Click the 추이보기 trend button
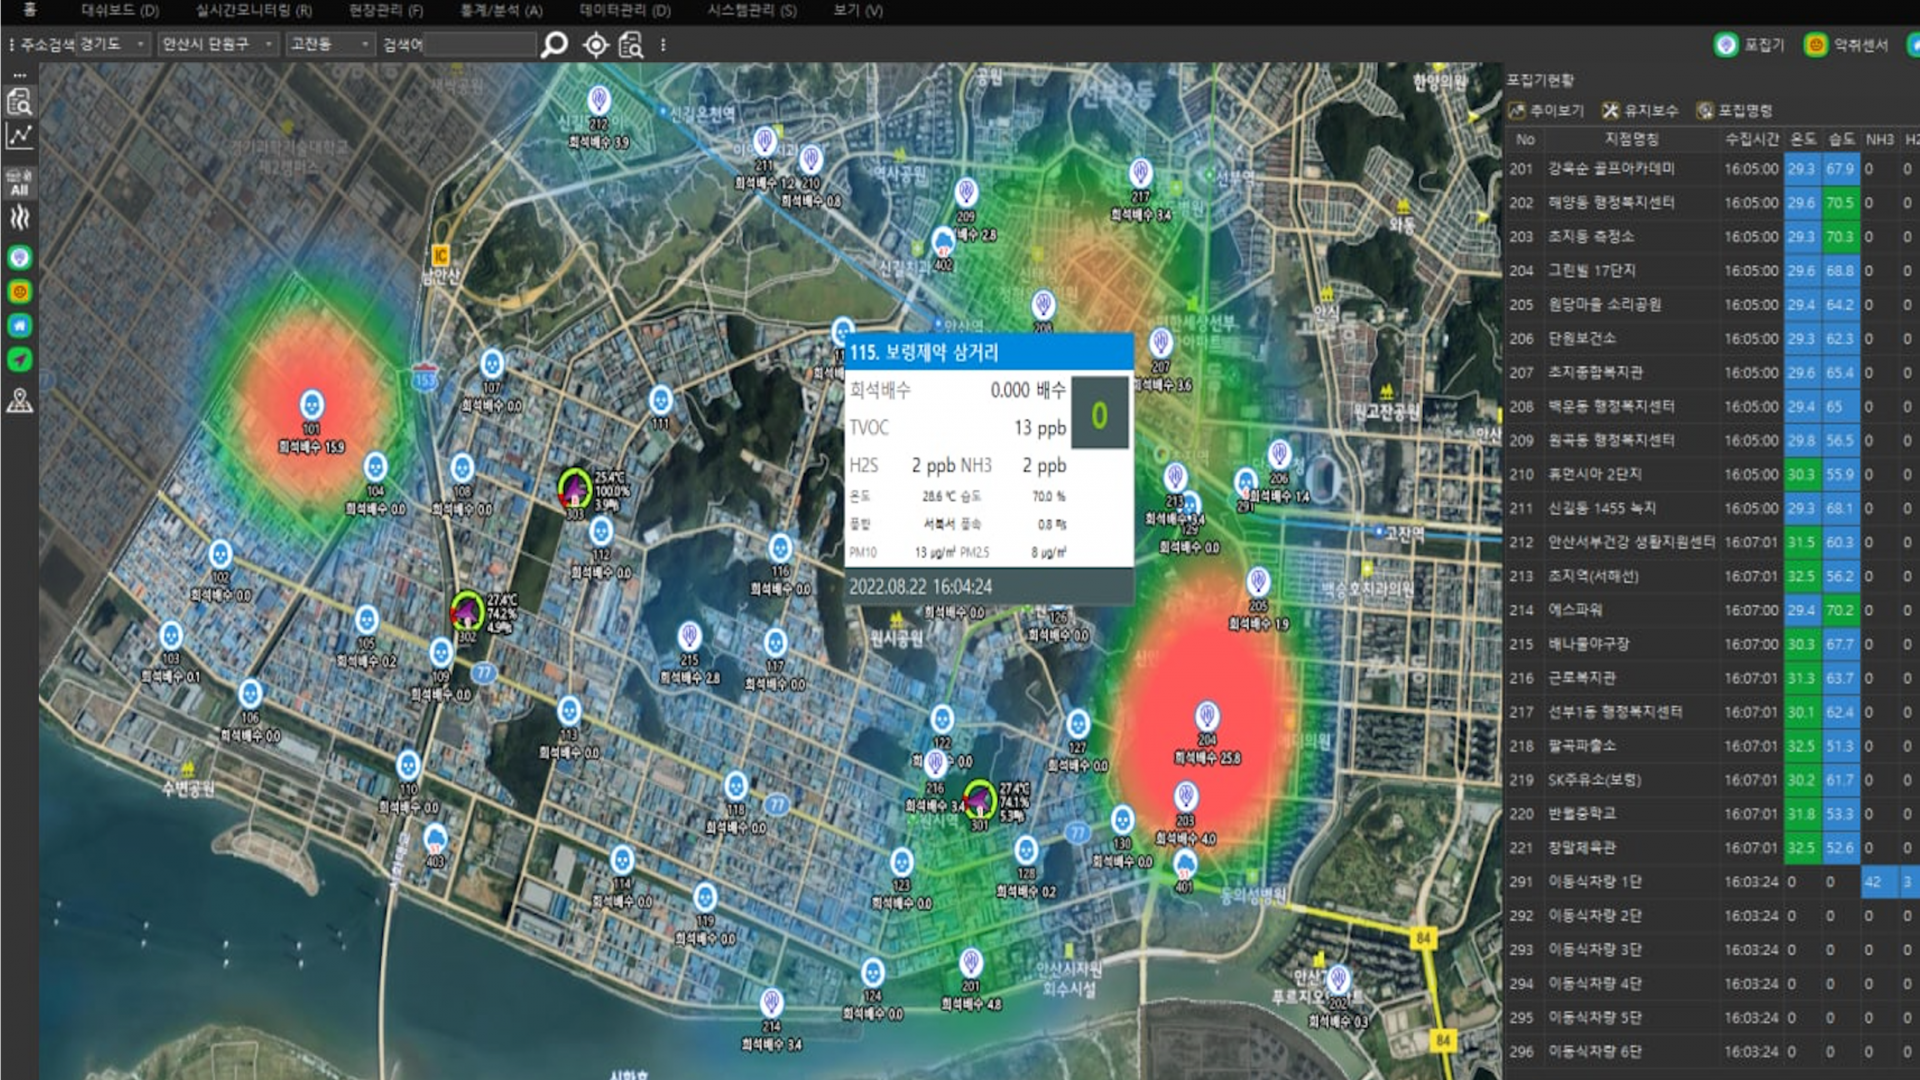 (x=1546, y=110)
